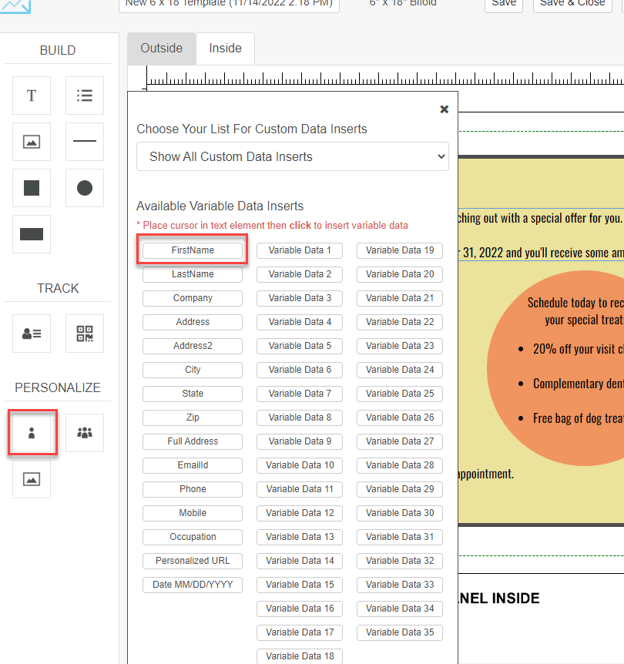The image size is (624, 664).
Task: Select the square shape tool
Action: click(x=31, y=188)
